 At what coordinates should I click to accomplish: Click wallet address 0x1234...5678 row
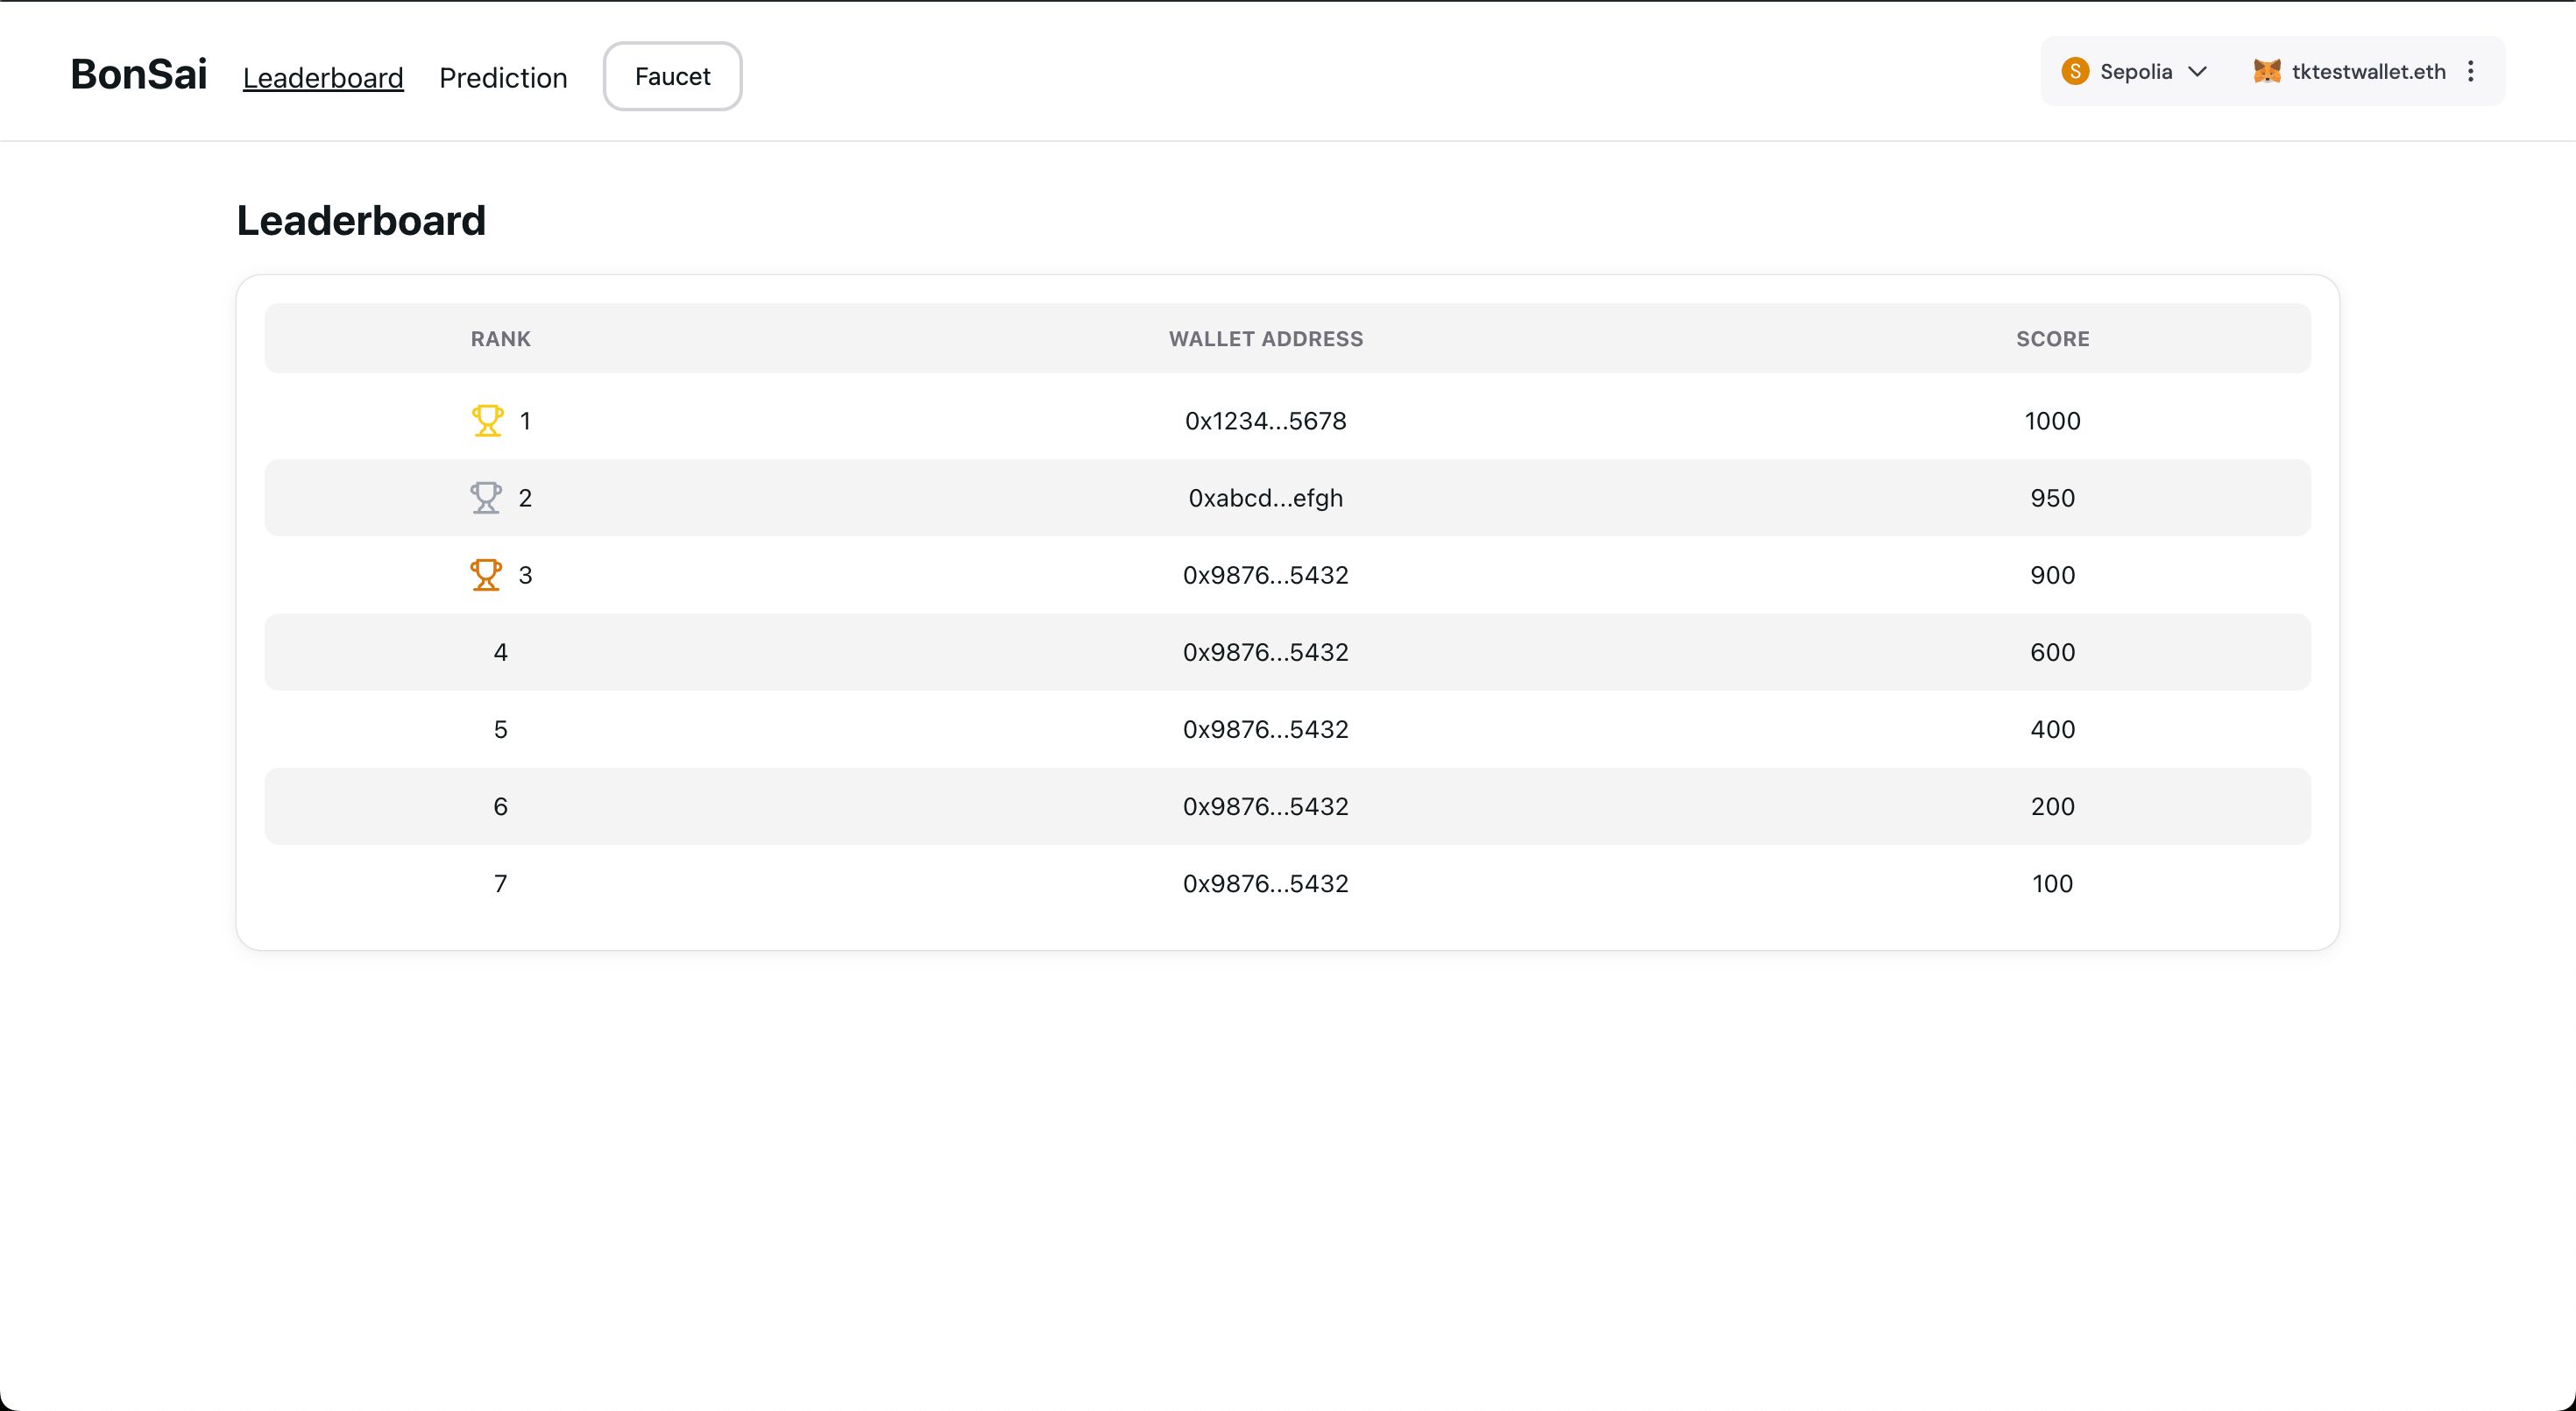pyautogui.click(x=1266, y=421)
